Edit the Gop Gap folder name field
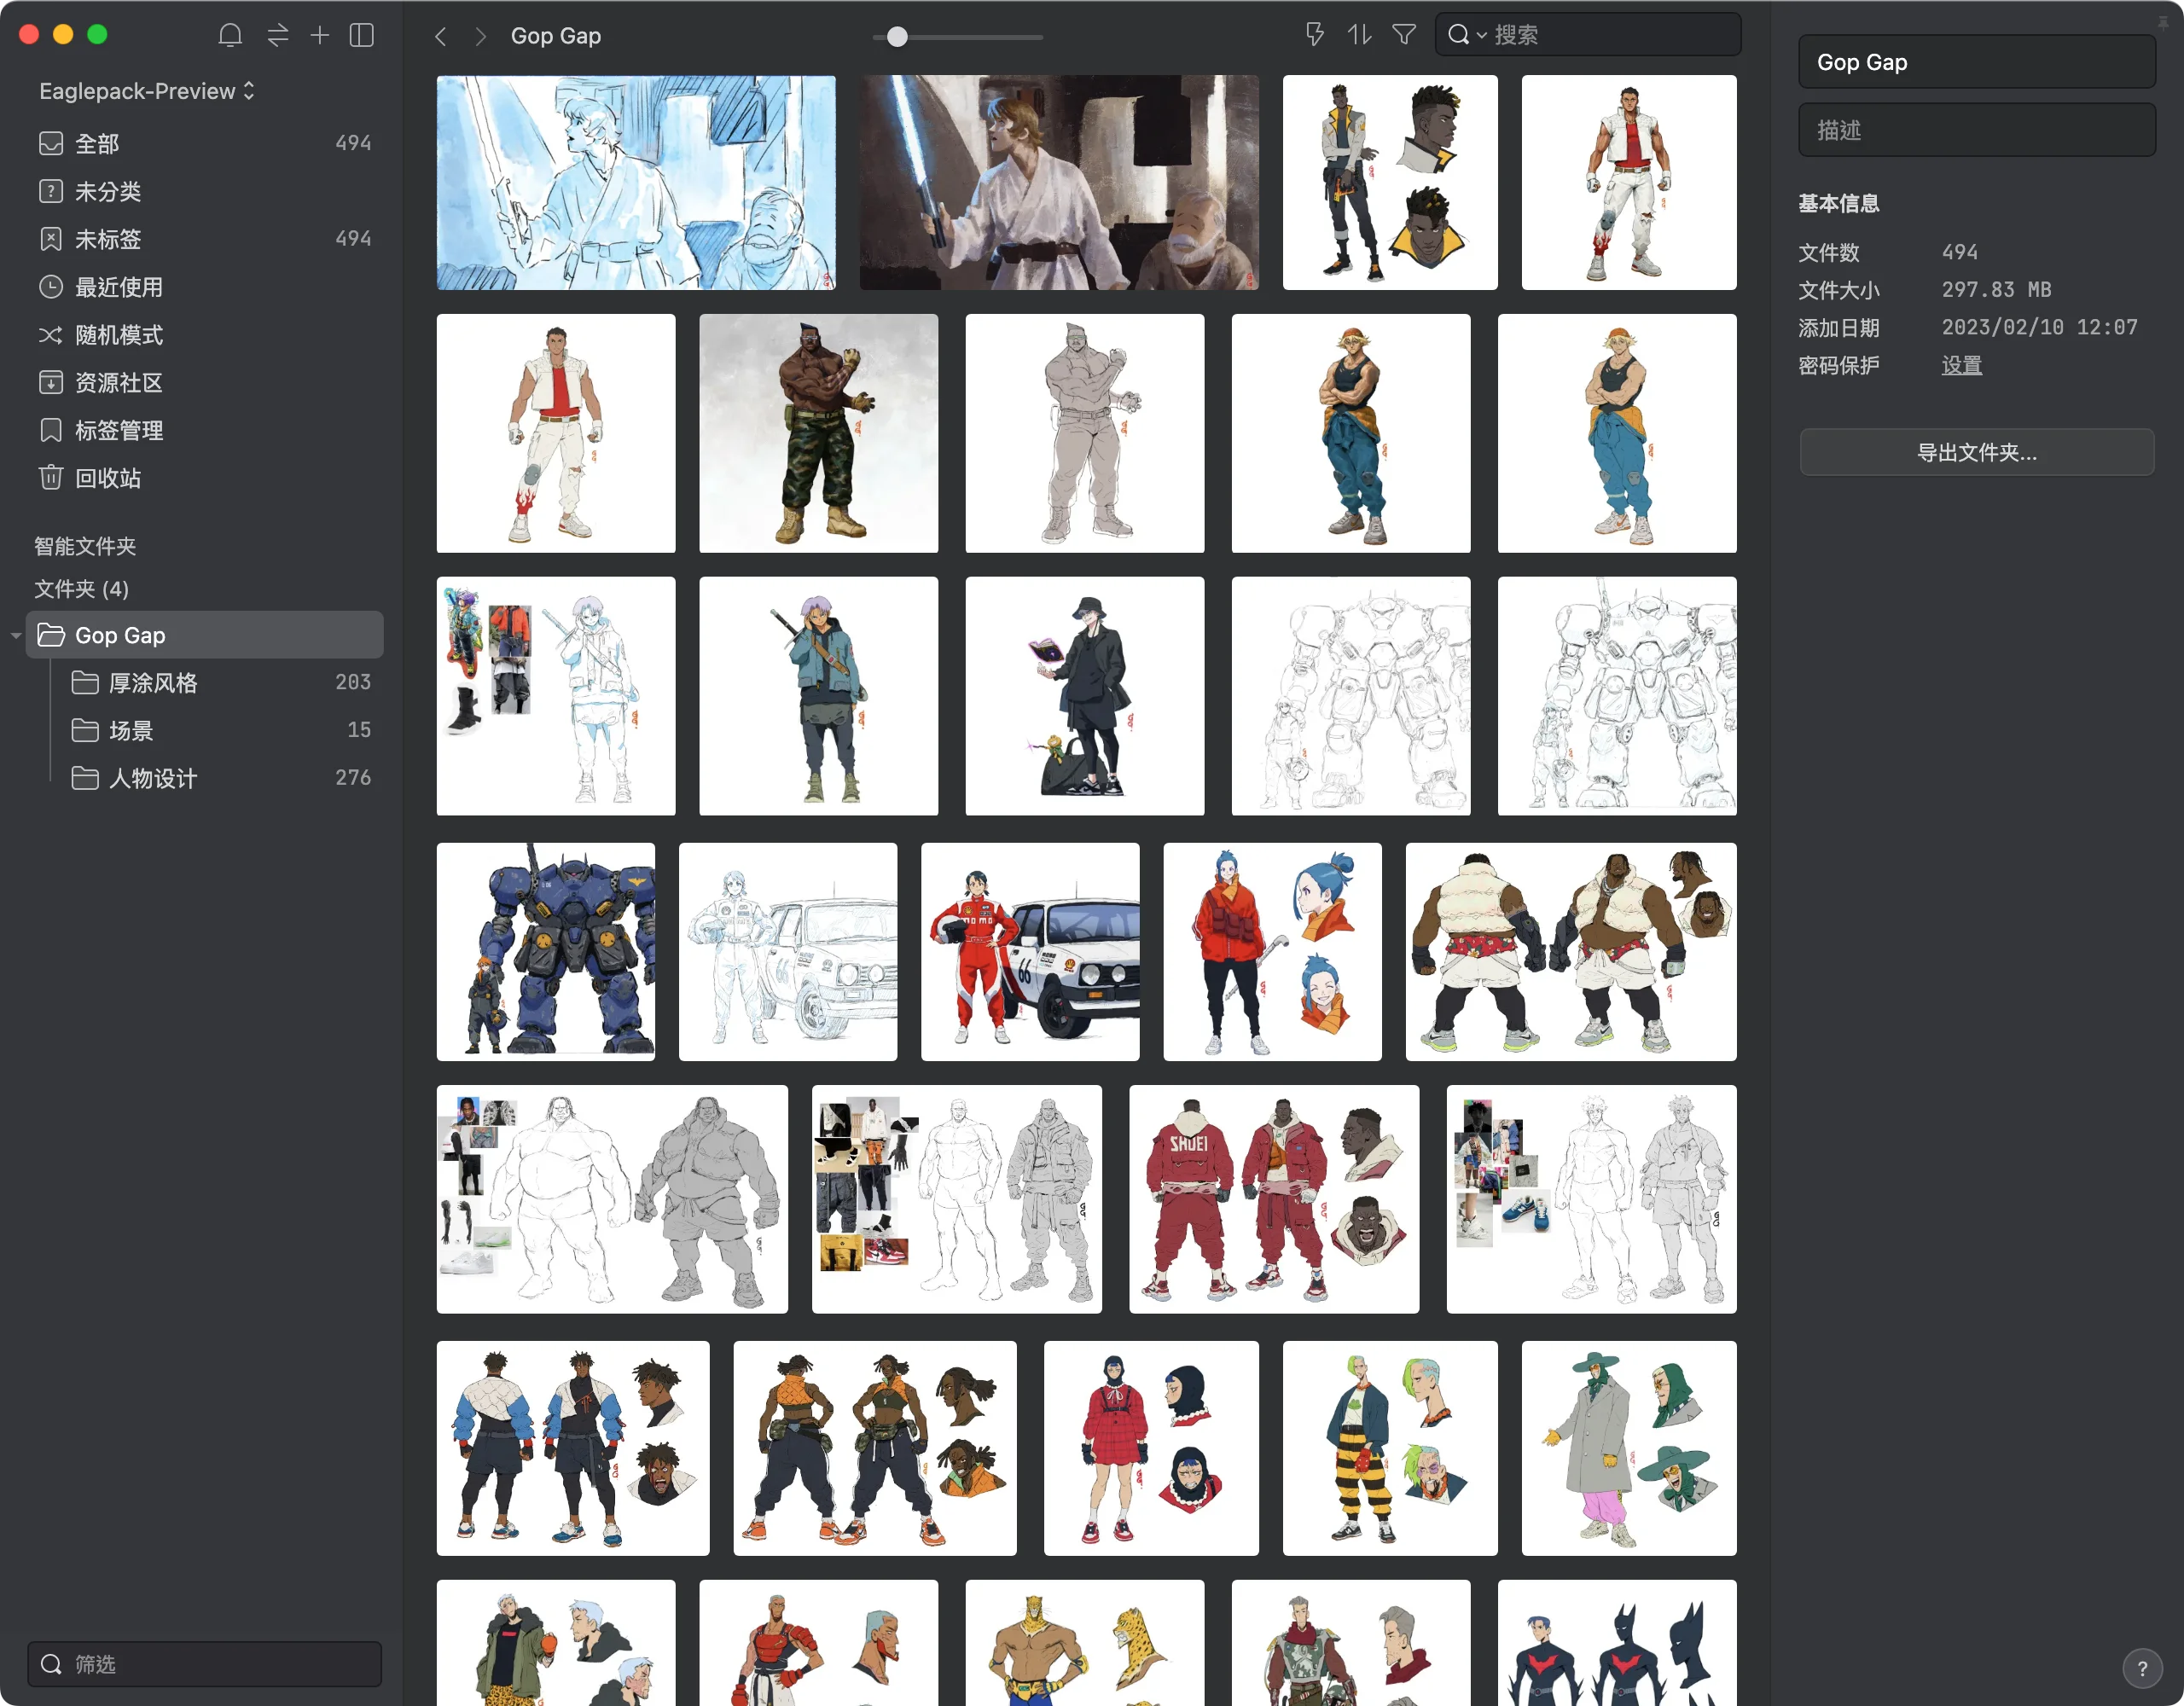 1977,62
